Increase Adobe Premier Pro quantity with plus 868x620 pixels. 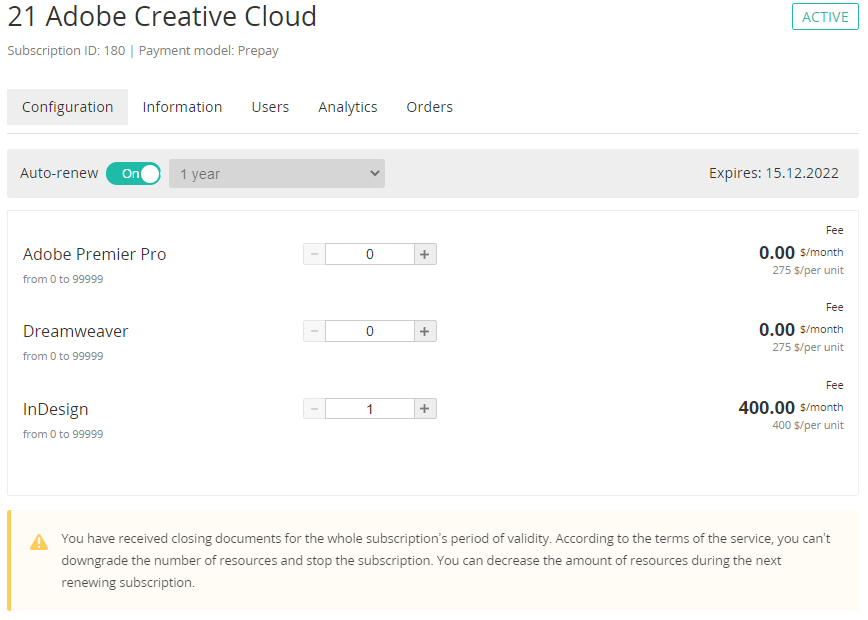point(425,255)
